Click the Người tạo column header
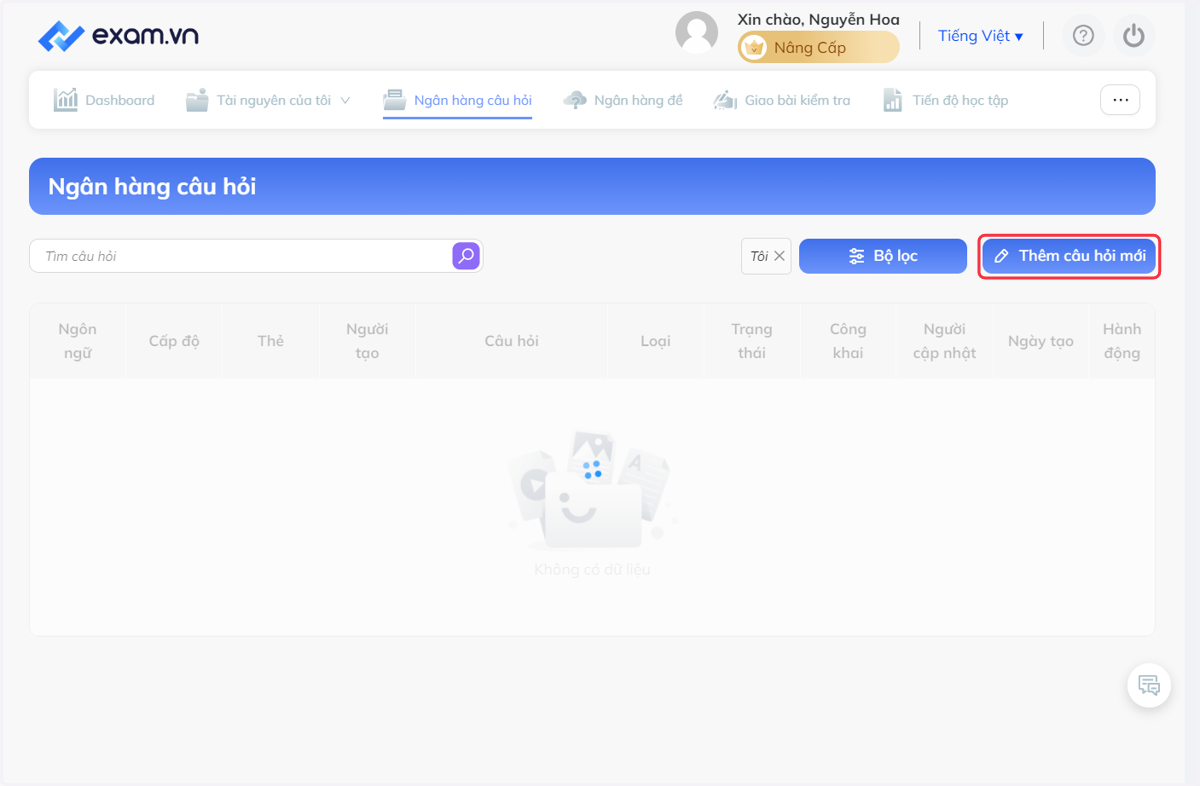The height and width of the screenshot is (786, 1200). 367,341
